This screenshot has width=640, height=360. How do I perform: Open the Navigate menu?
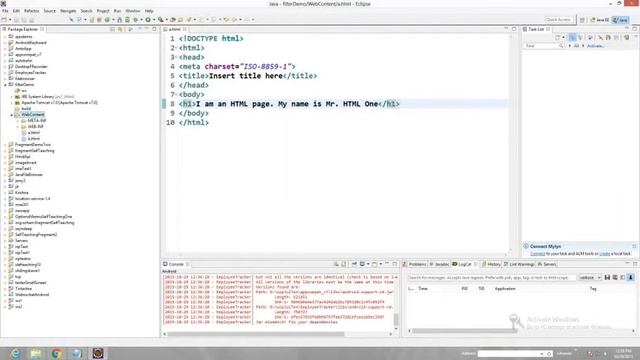[68, 11]
